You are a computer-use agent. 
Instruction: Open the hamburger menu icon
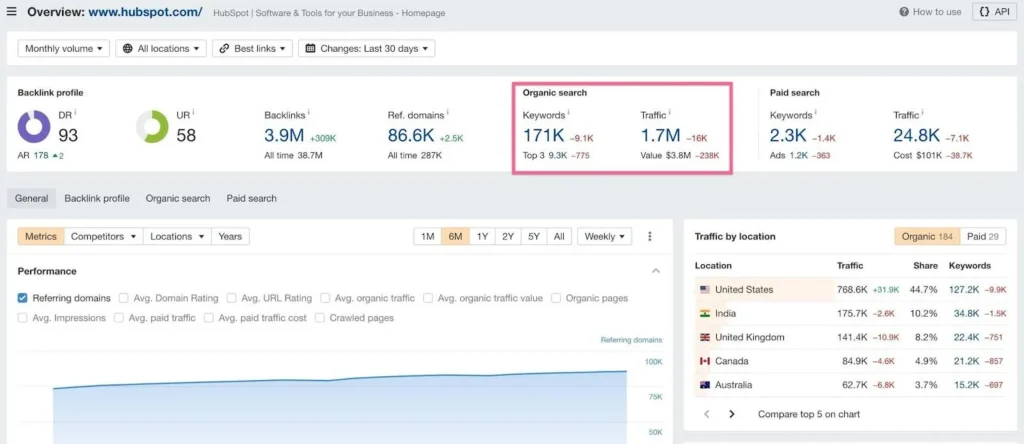point(11,12)
